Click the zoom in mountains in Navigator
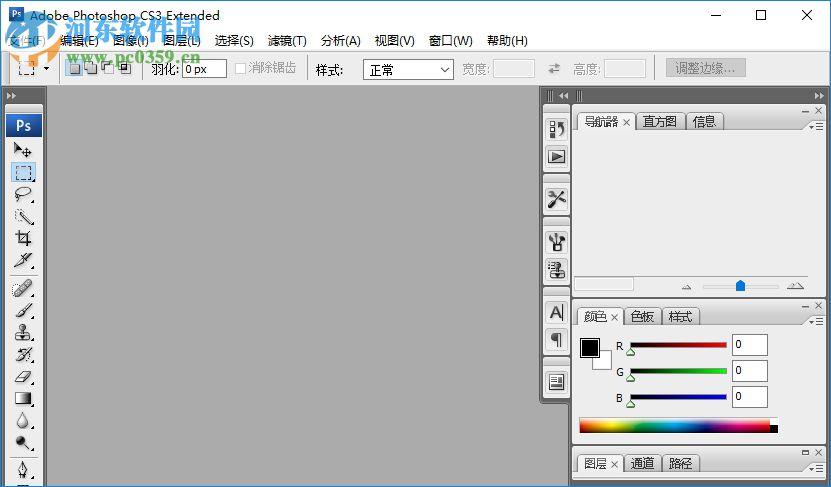 tap(795, 286)
